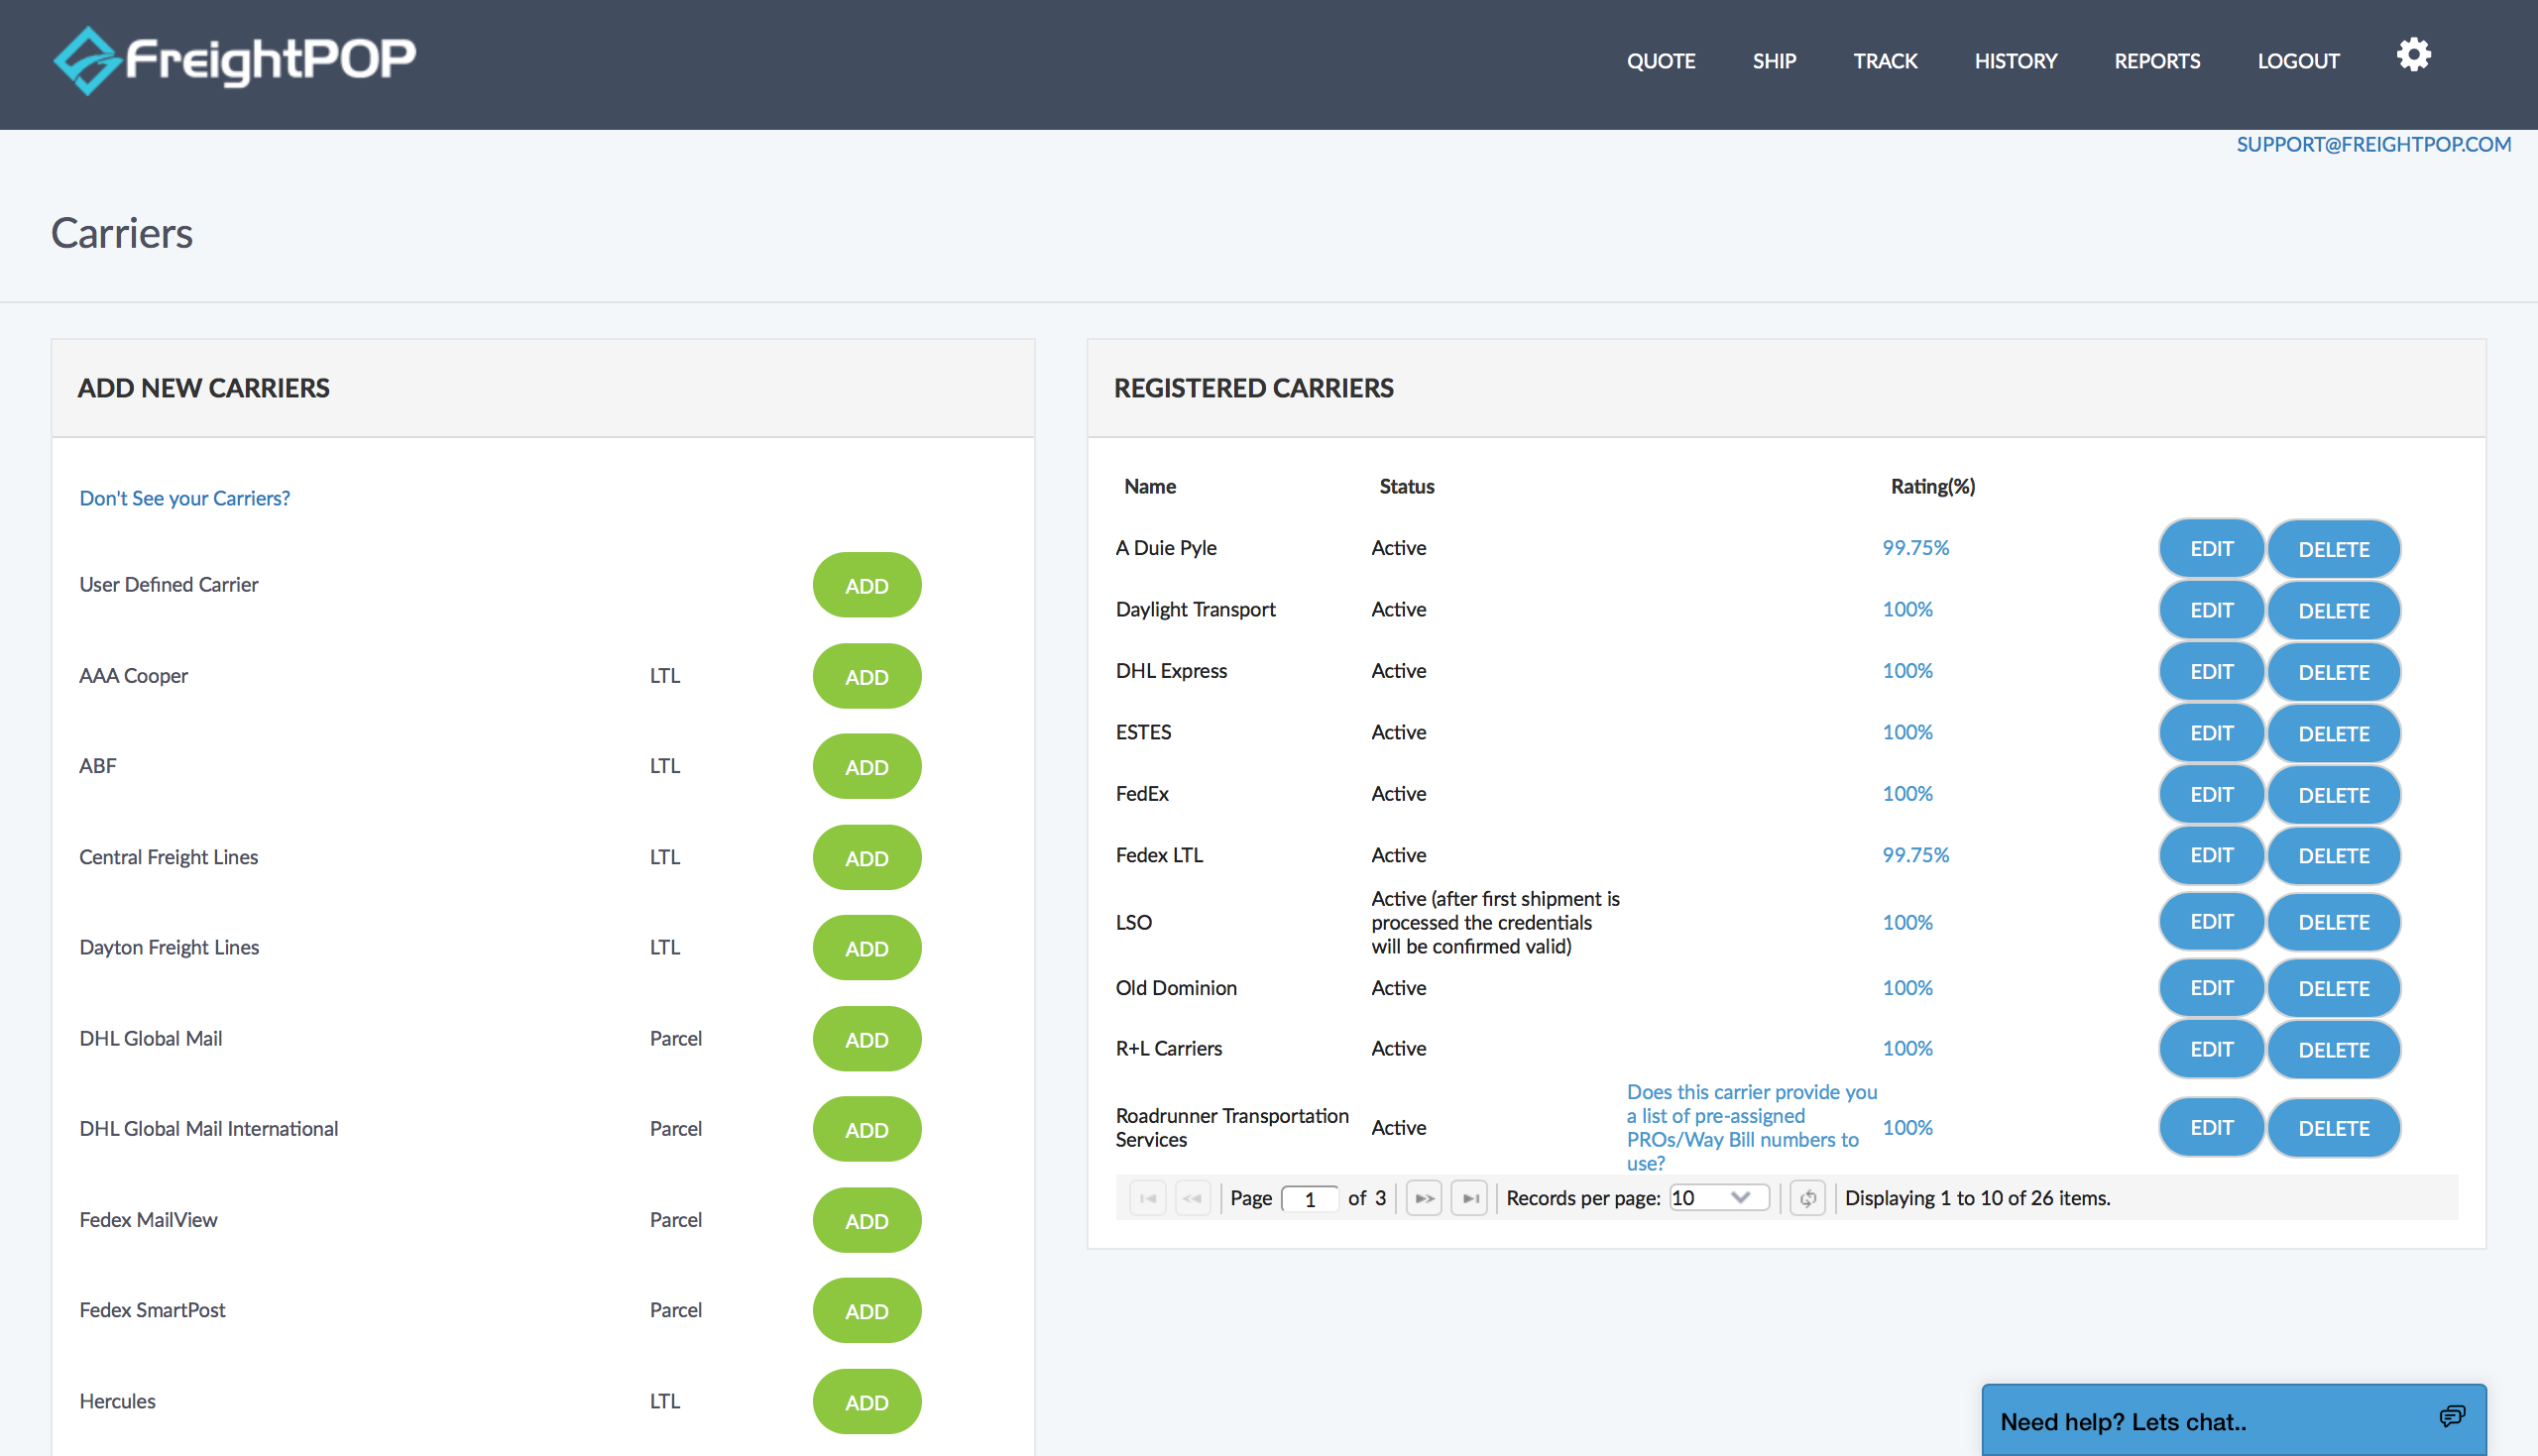Click the page number input field
Screen dimensions: 2538x1456
(x=1309, y=1198)
